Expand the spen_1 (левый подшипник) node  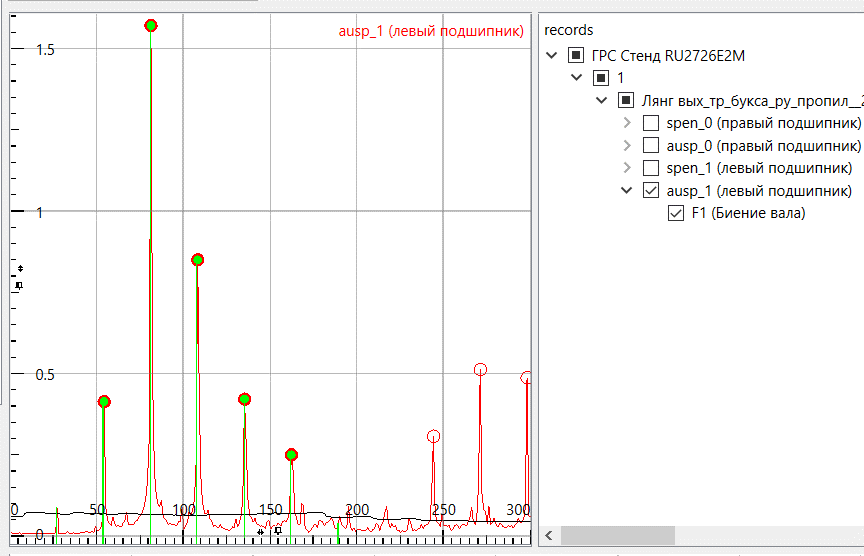pos(627,168)
